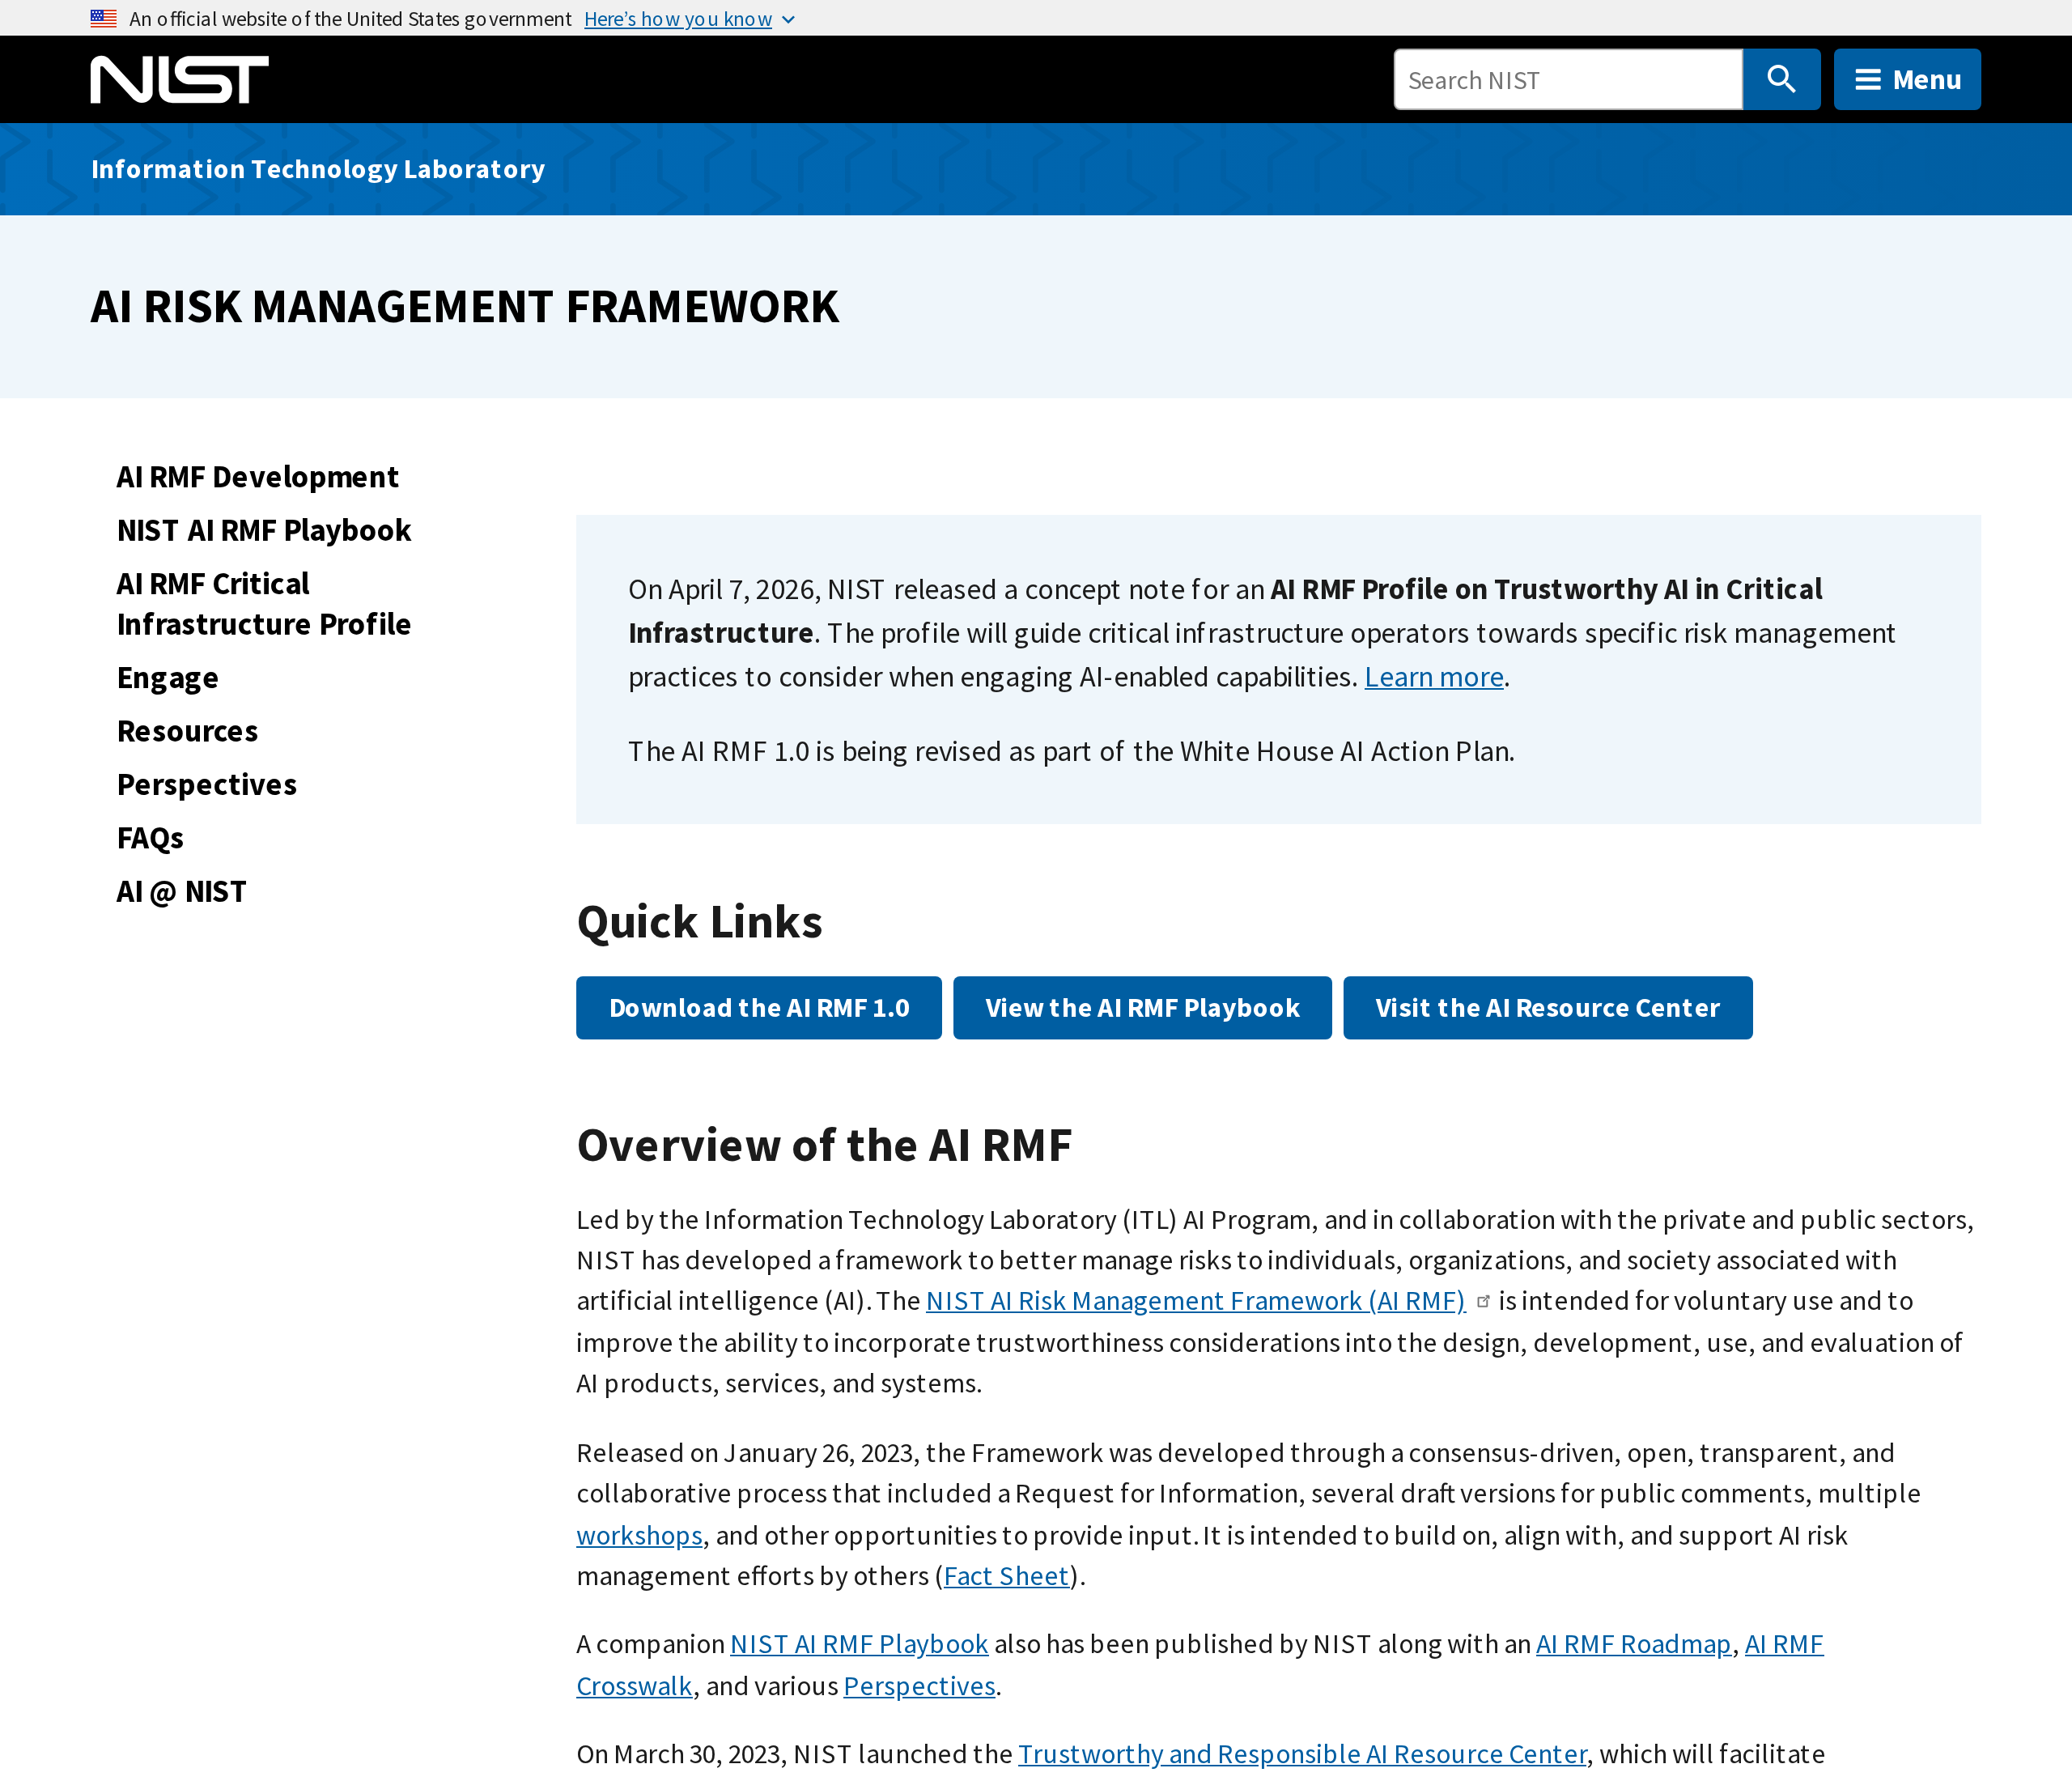Click the Learn more link
2072x1781 pixels.
[1434, 677]
